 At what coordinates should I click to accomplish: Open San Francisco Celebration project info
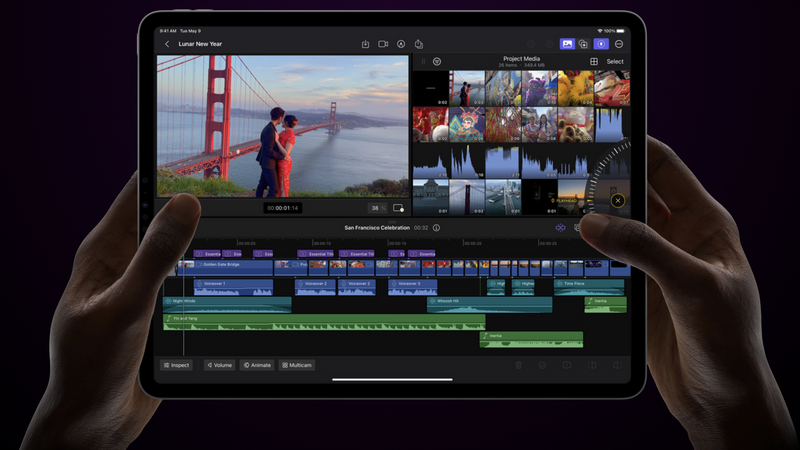coord(436,228)
